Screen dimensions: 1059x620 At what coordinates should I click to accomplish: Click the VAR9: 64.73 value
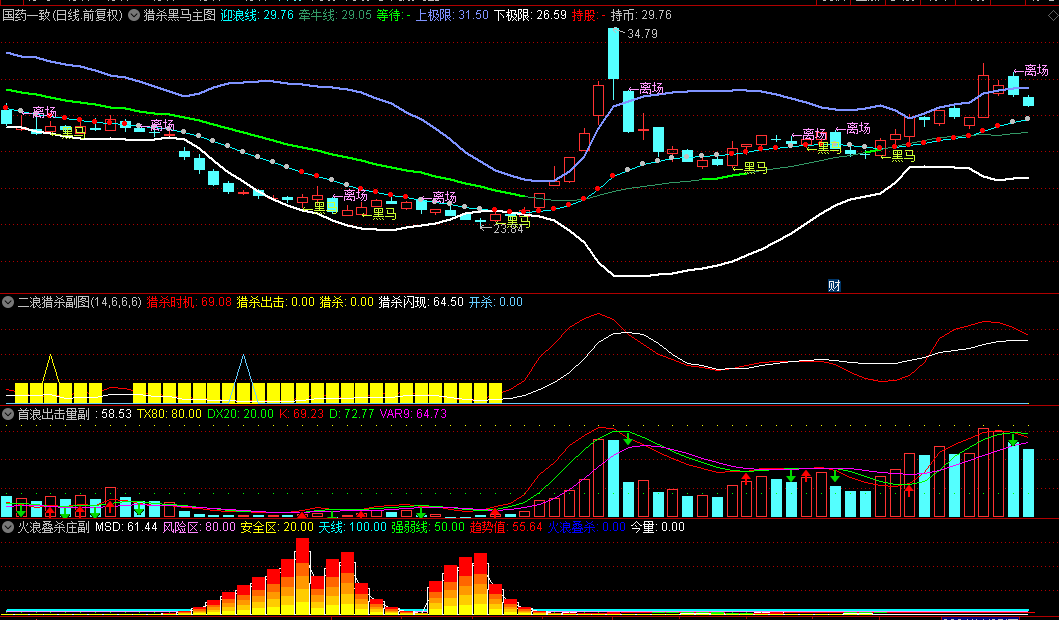tap(413, 414)
